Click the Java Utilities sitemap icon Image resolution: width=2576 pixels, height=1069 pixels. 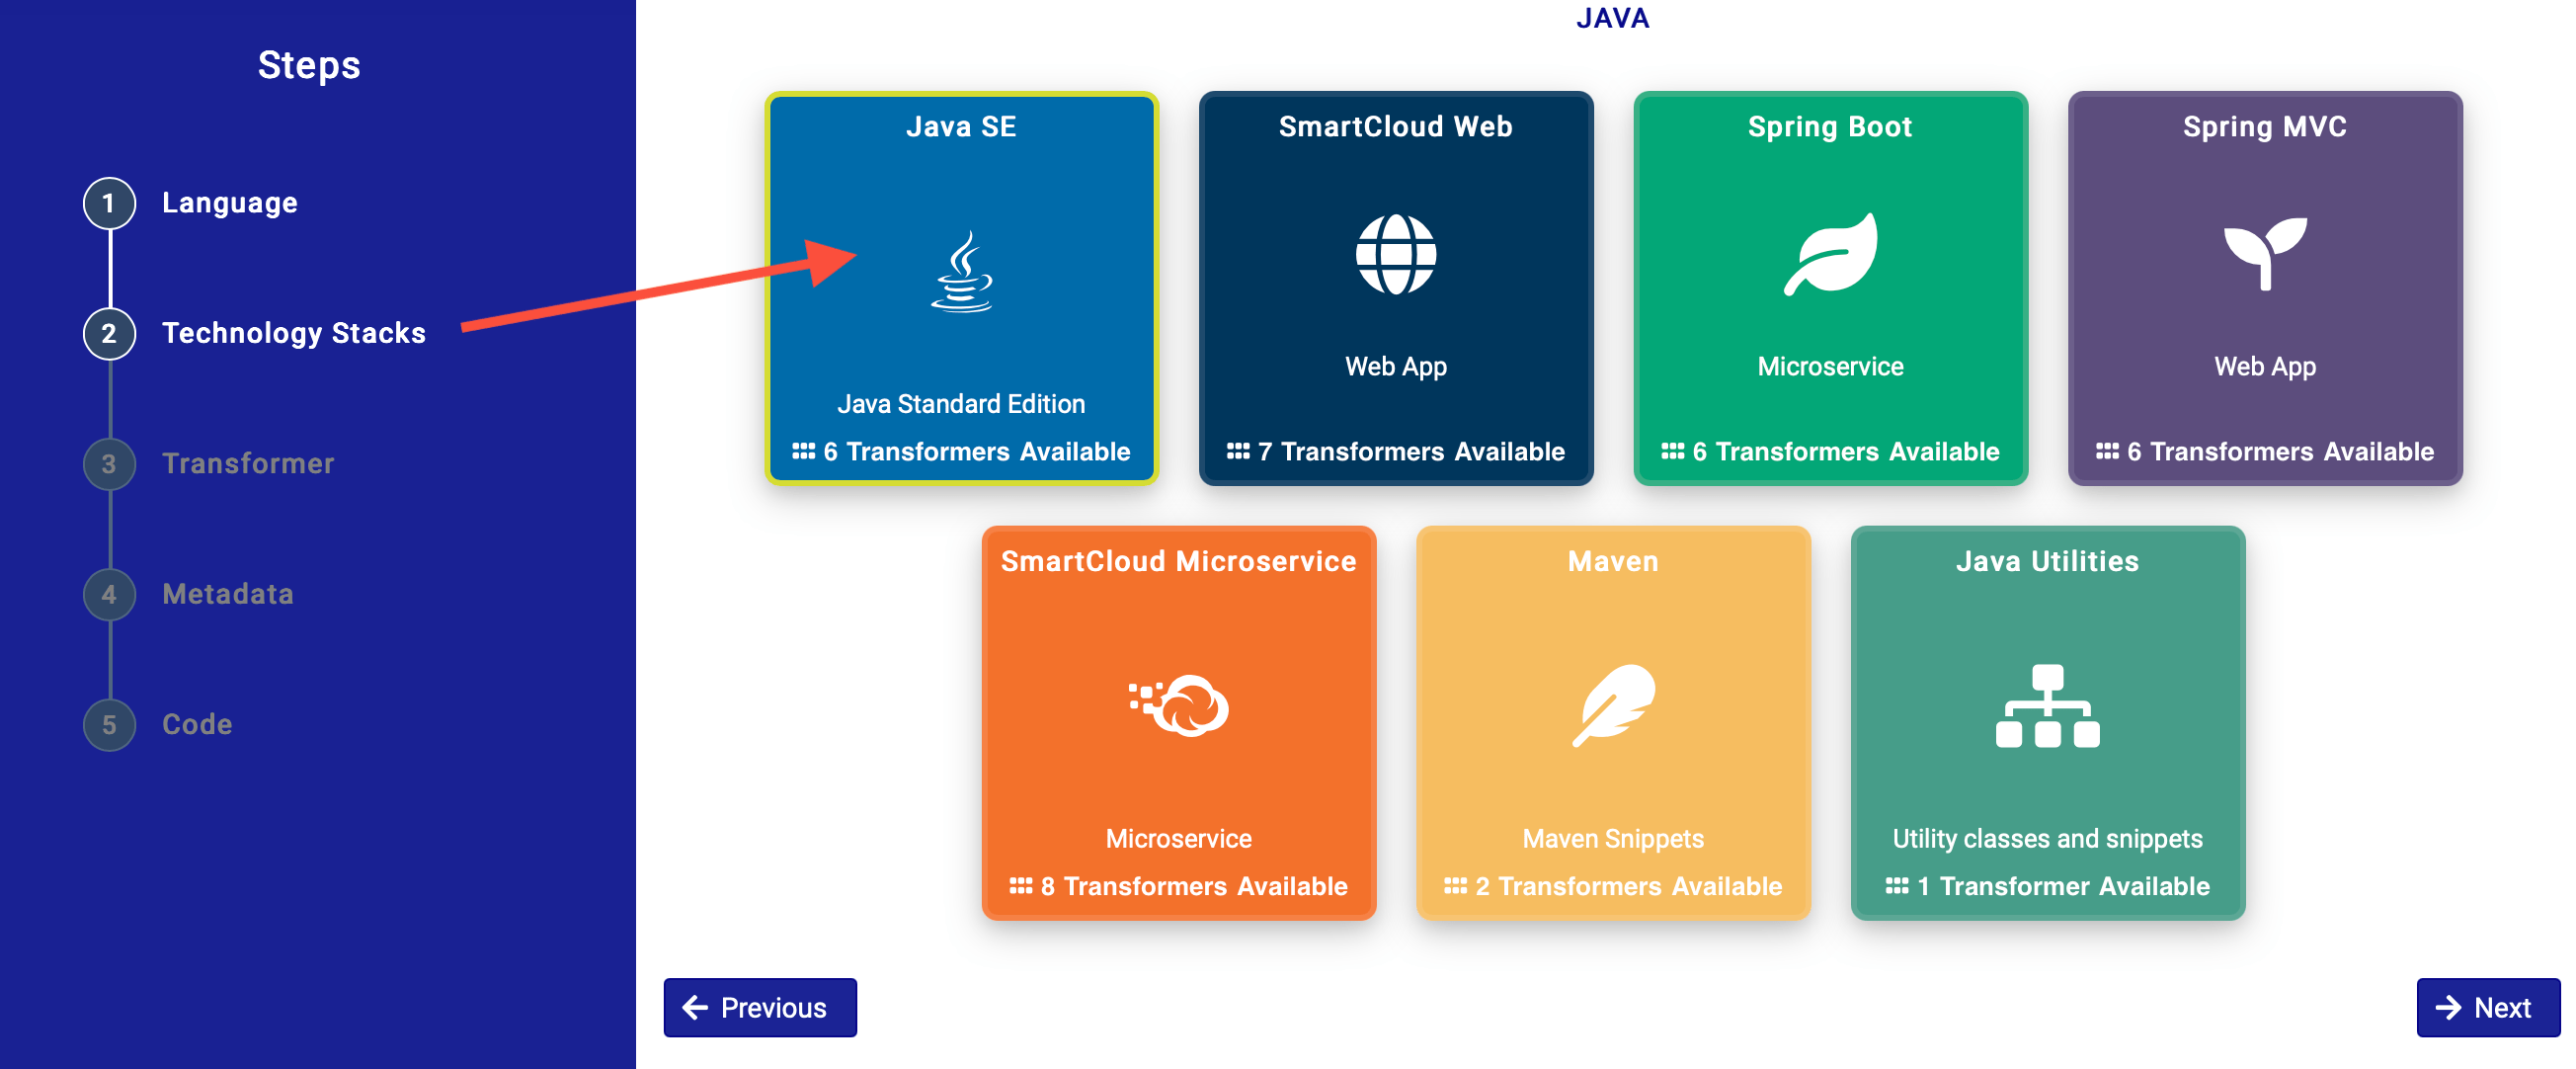(2047, 706)
